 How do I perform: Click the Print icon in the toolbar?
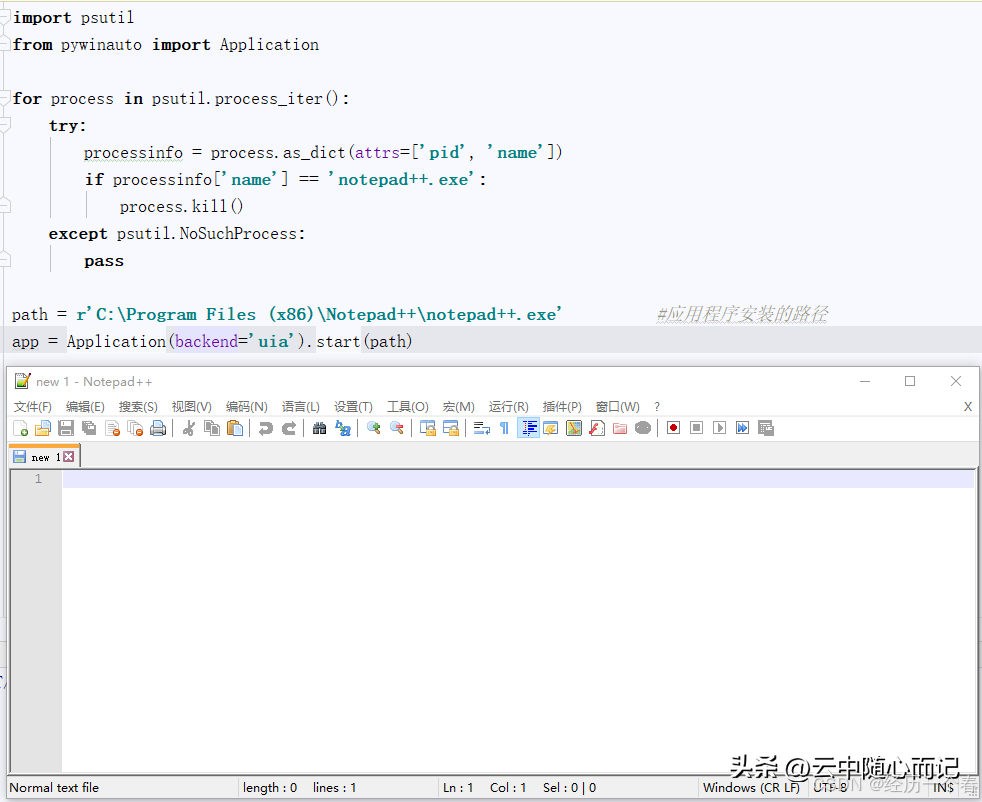tap(158, 428)
